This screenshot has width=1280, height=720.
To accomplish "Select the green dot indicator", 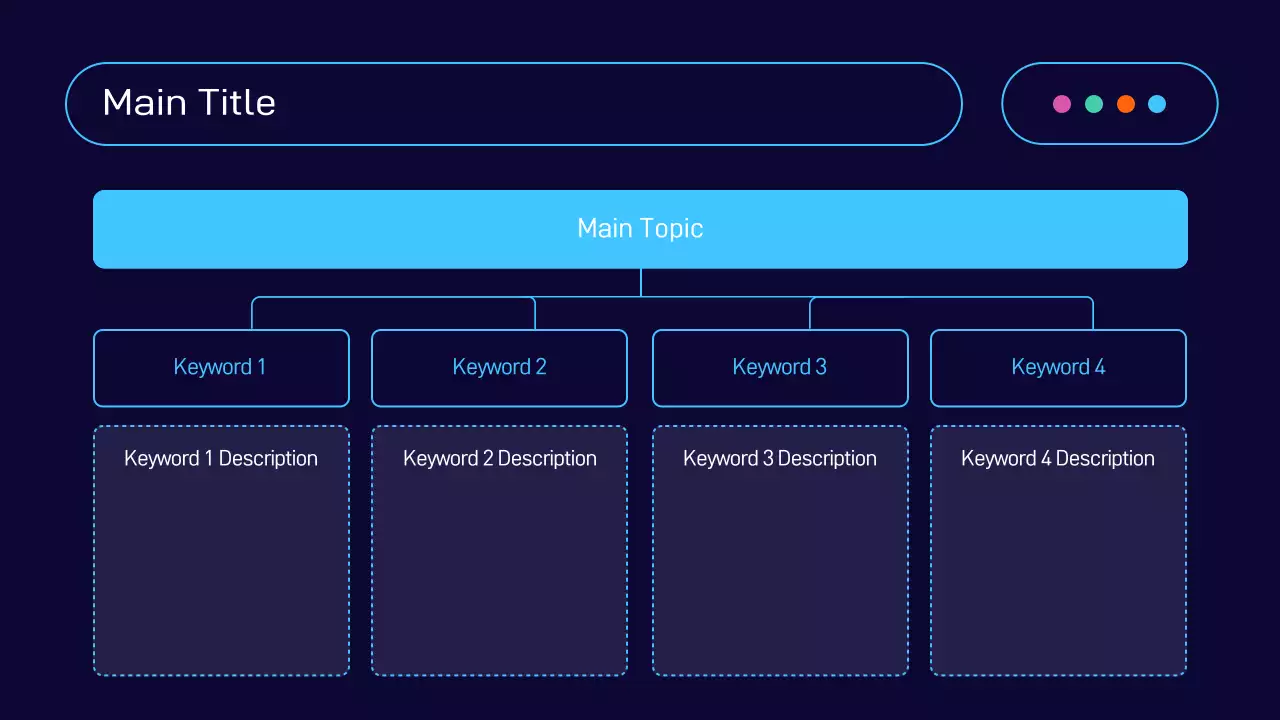I will pos(1094,104).
